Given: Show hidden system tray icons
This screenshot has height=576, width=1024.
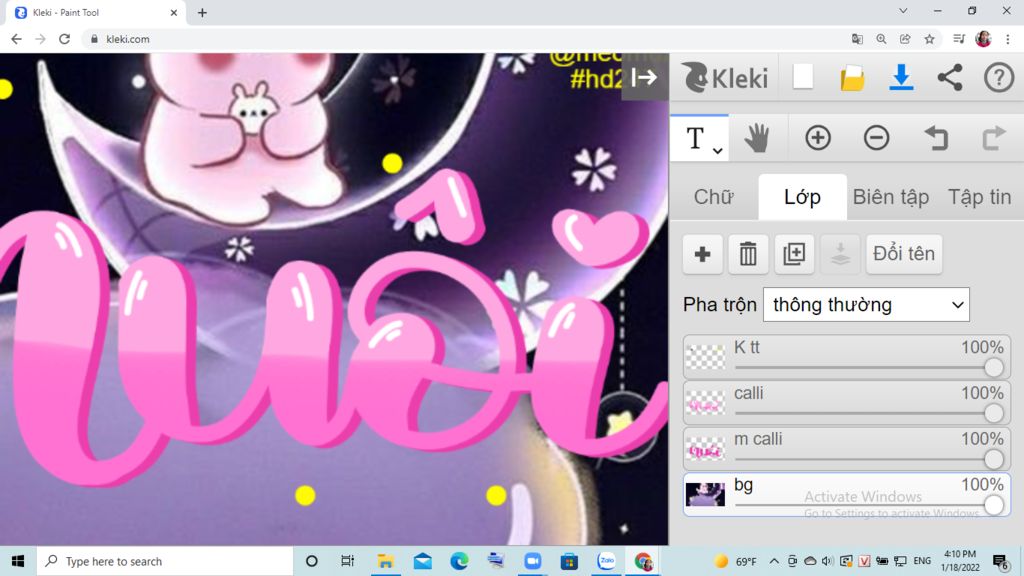Looking at the screenshot, I should click(774, 561).
